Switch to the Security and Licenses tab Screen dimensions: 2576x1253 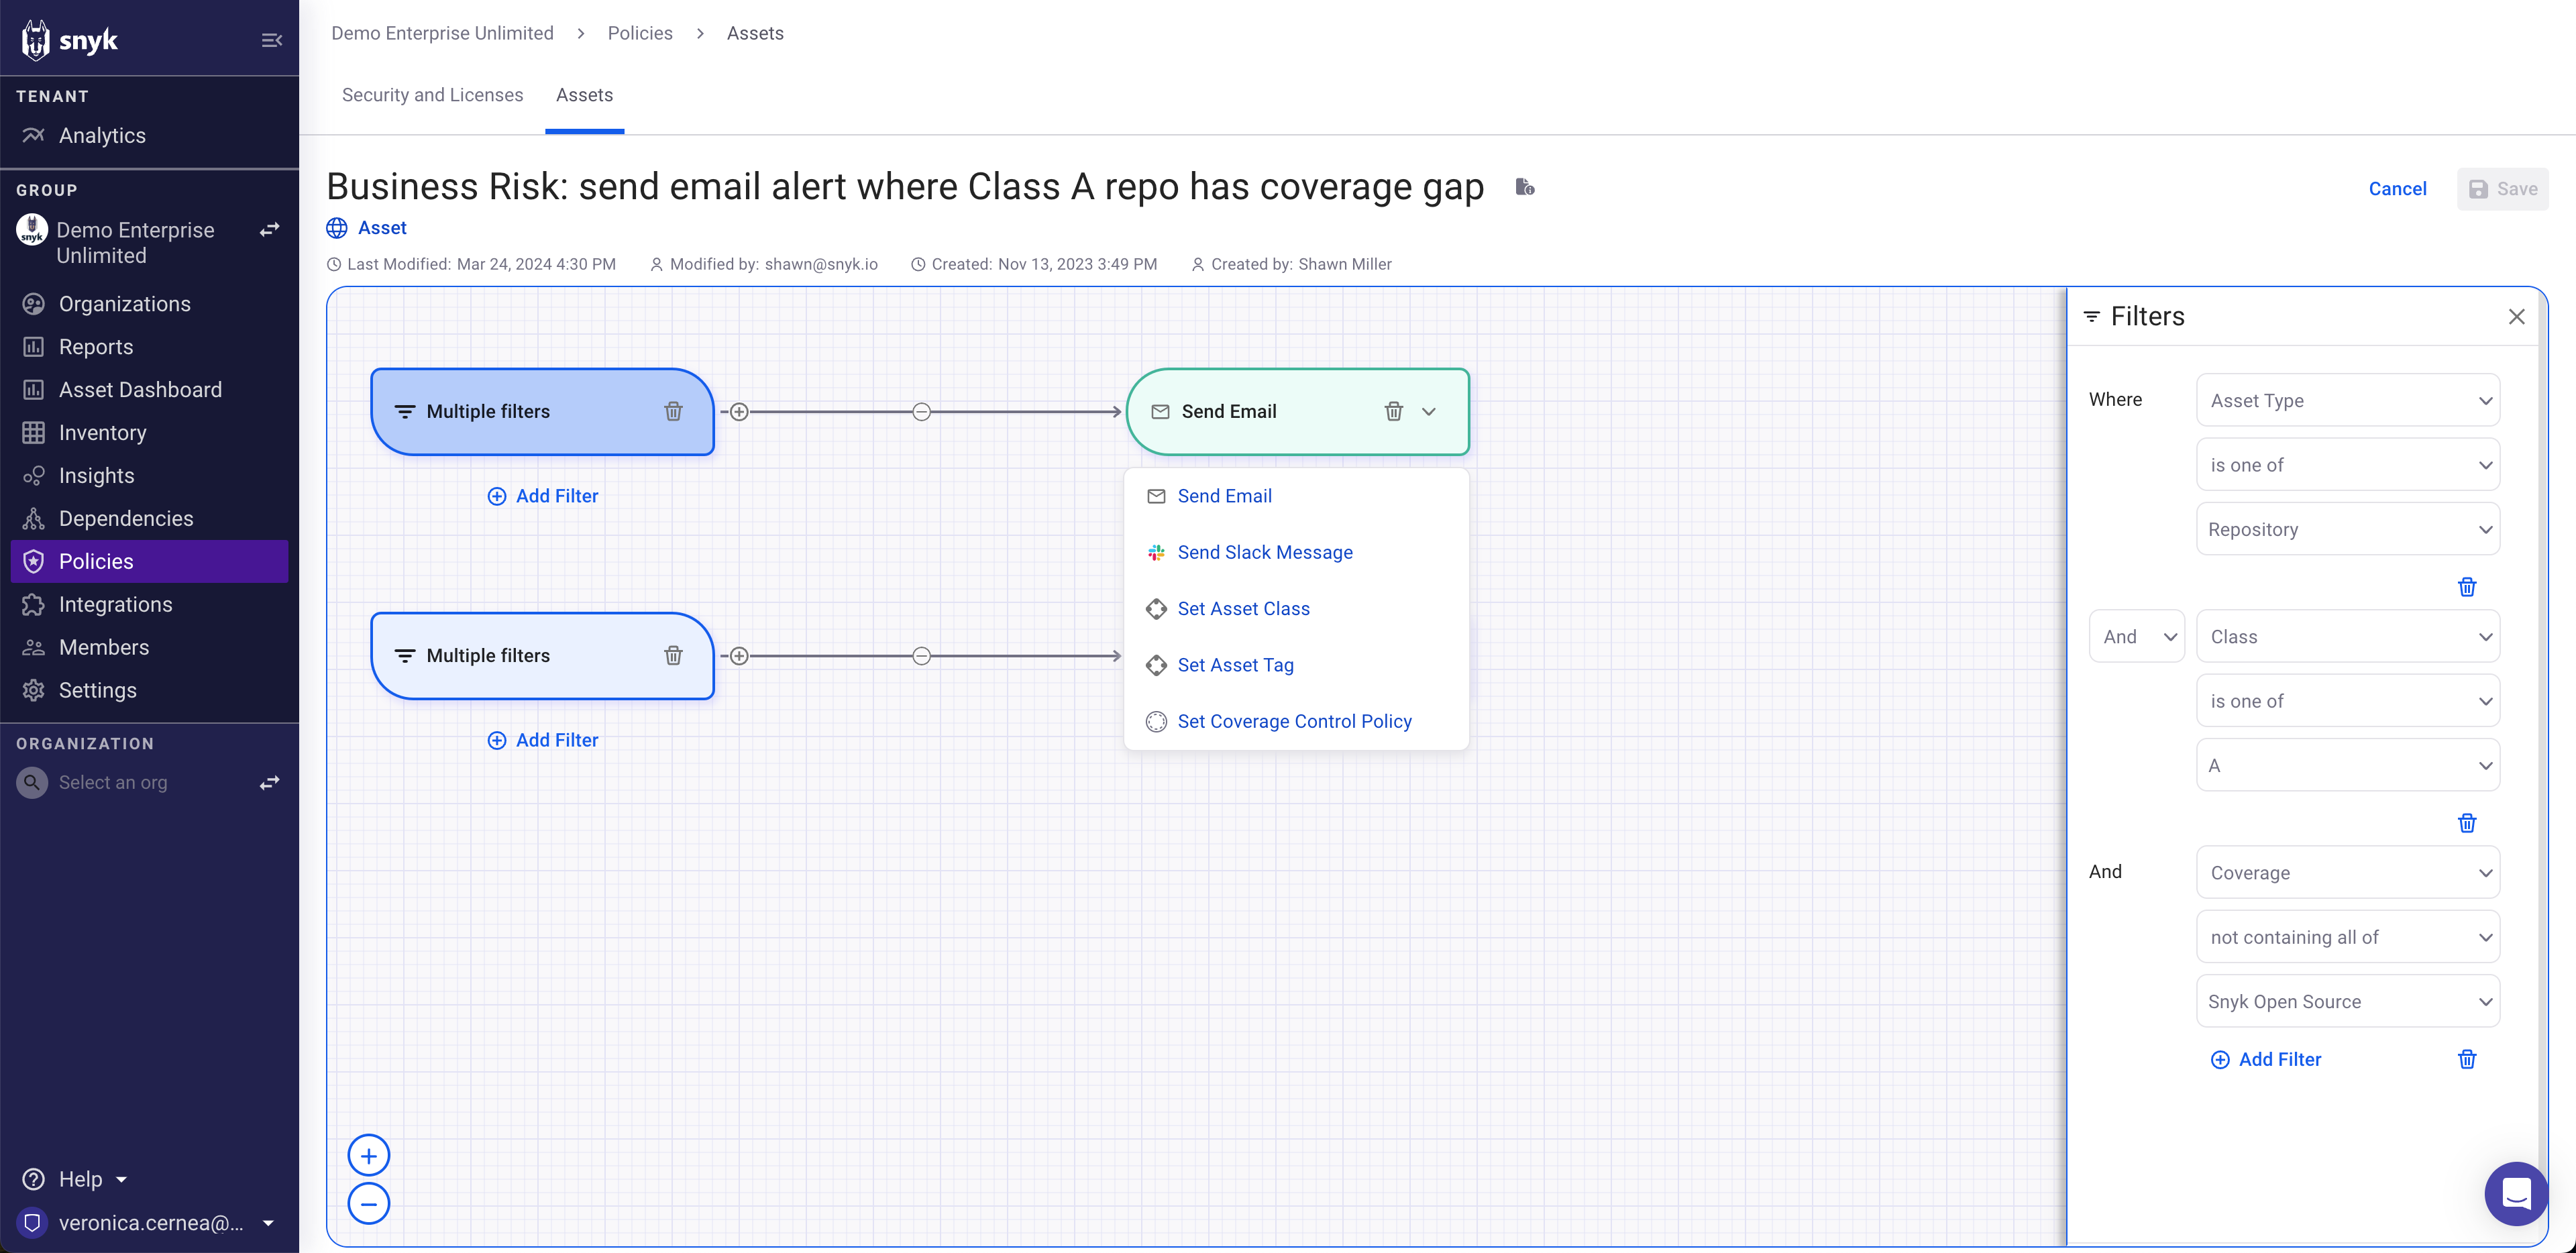pyautogui.click(x=432, y=95)
